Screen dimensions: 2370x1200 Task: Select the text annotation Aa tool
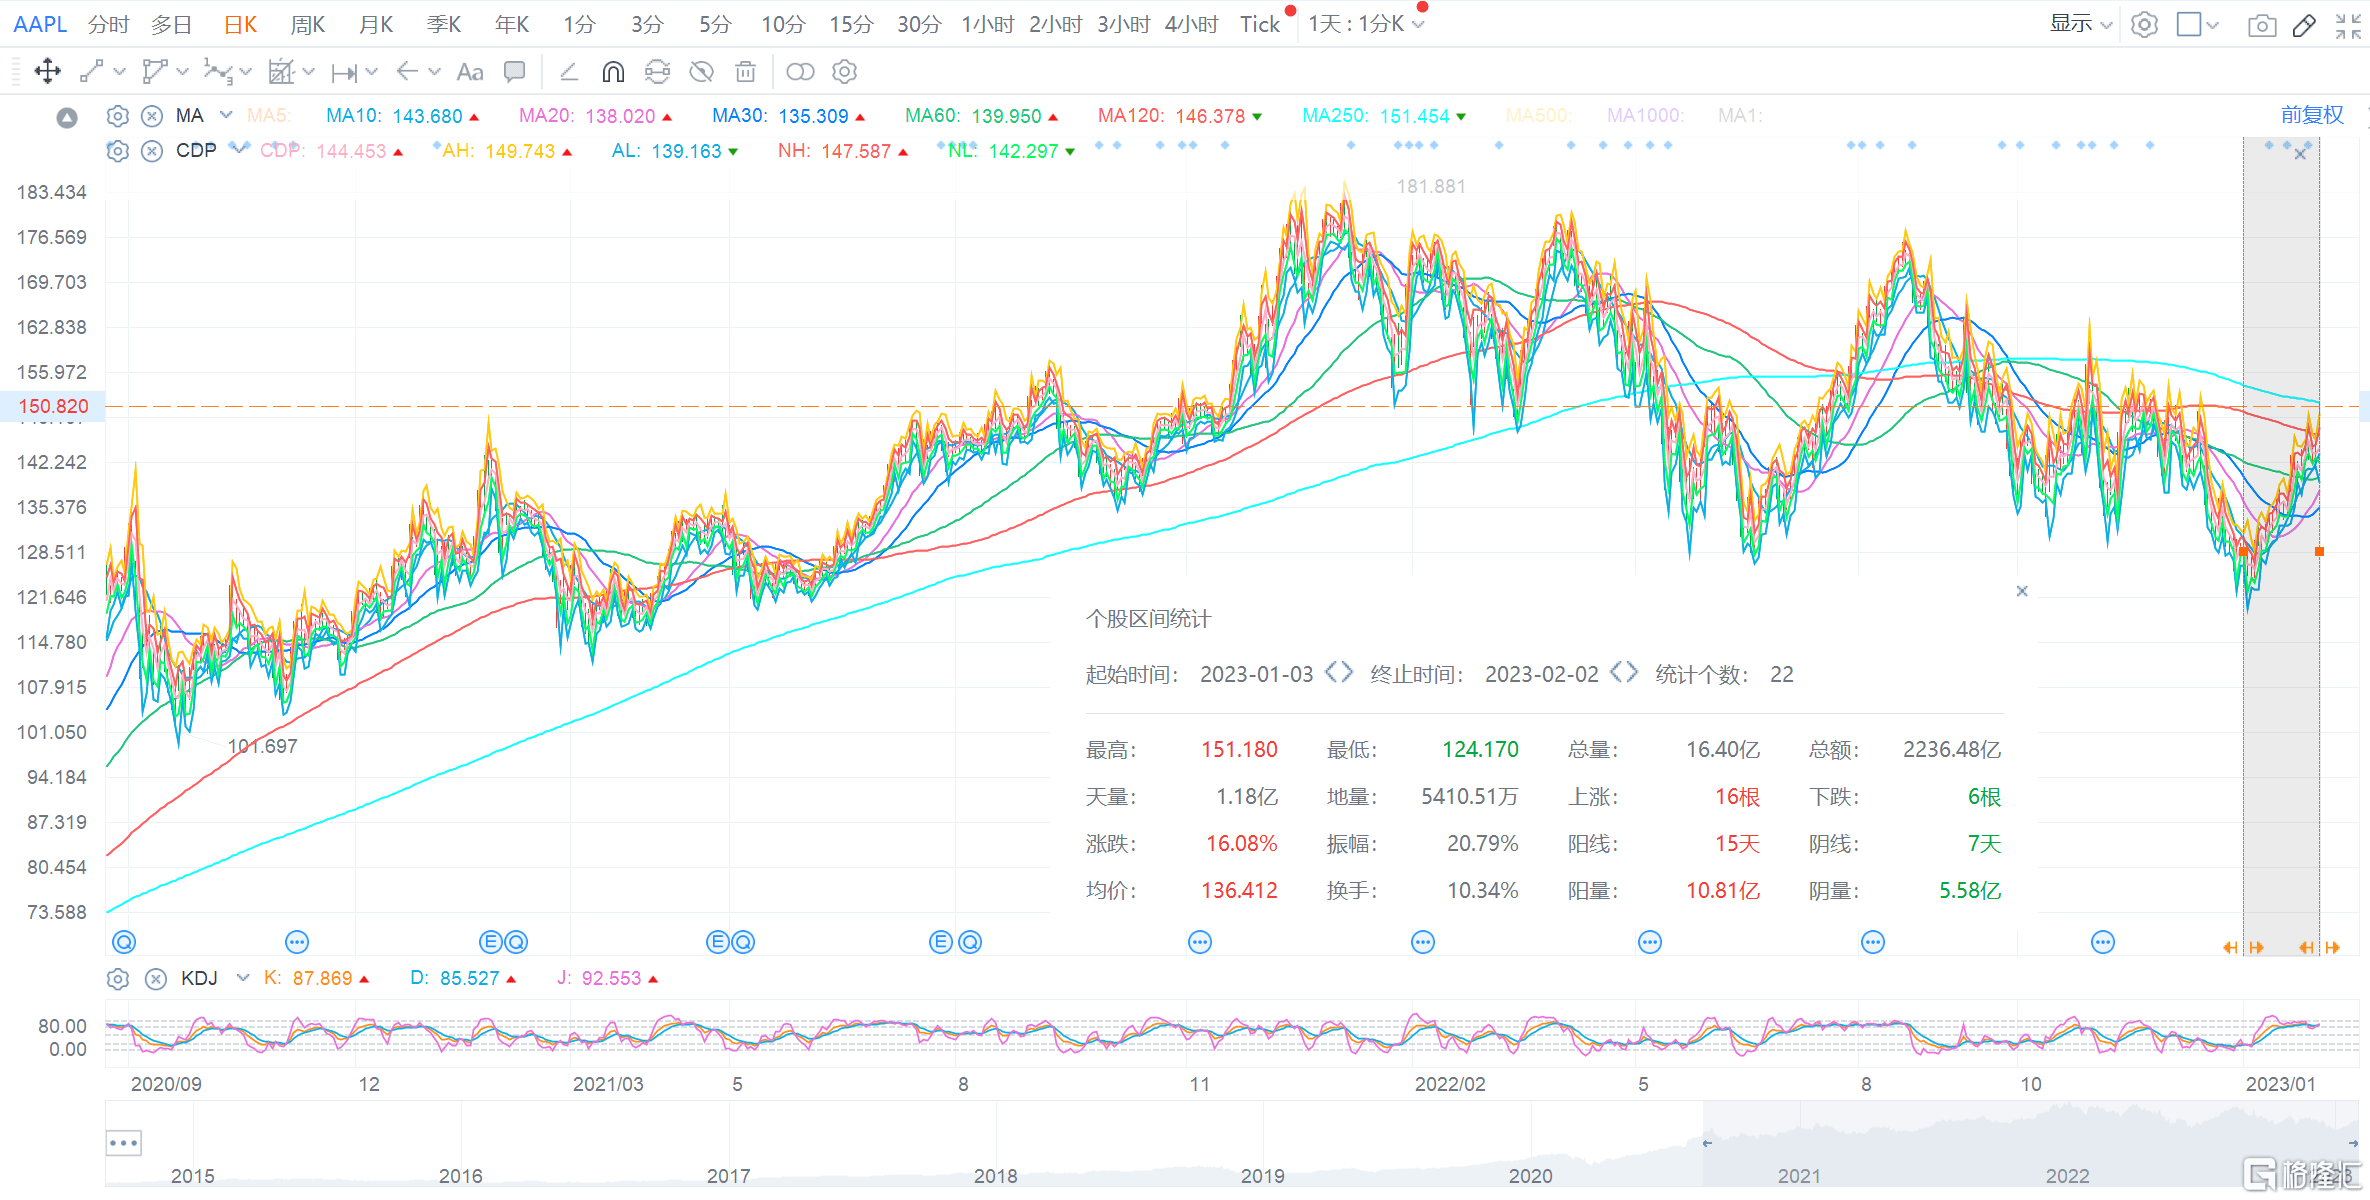[470, 71]
